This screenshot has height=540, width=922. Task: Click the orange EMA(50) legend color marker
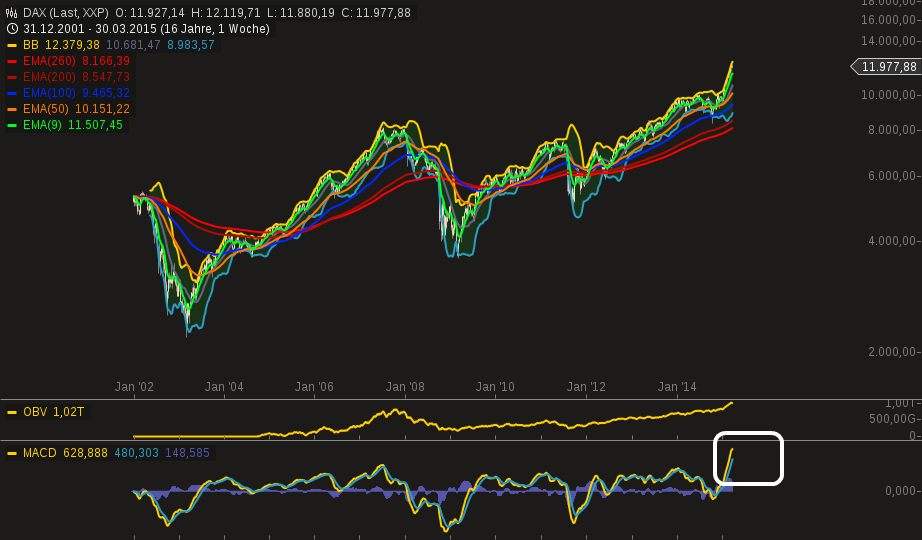coord(12,109)
